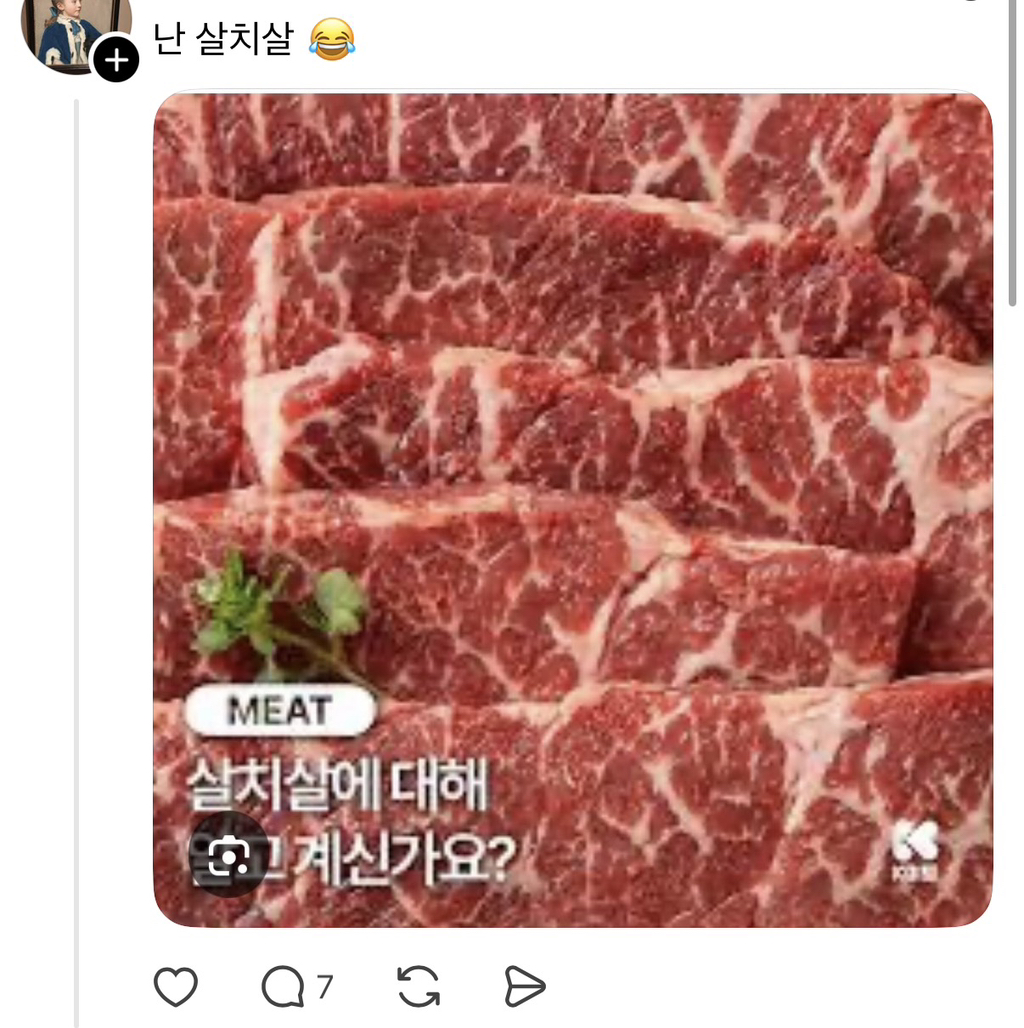
Task: Follow the author via the plus badge
Action: 116,61
